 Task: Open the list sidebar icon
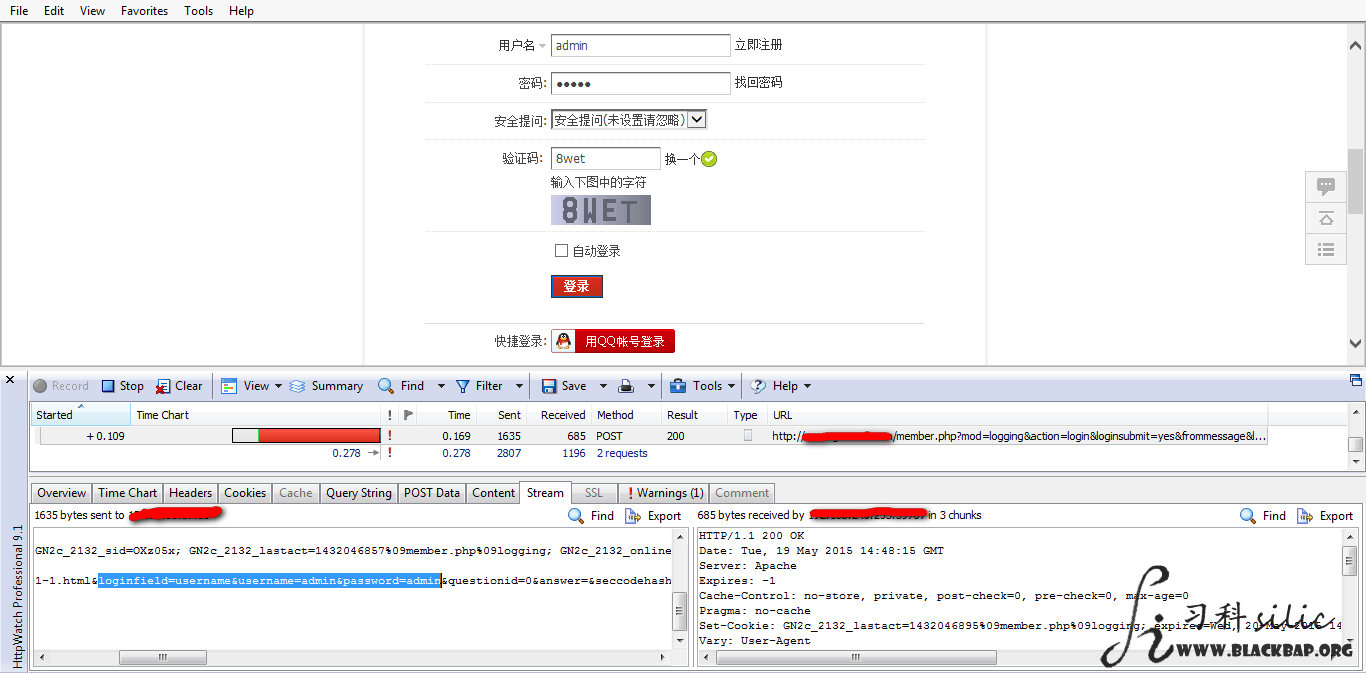coord(1326,250)
